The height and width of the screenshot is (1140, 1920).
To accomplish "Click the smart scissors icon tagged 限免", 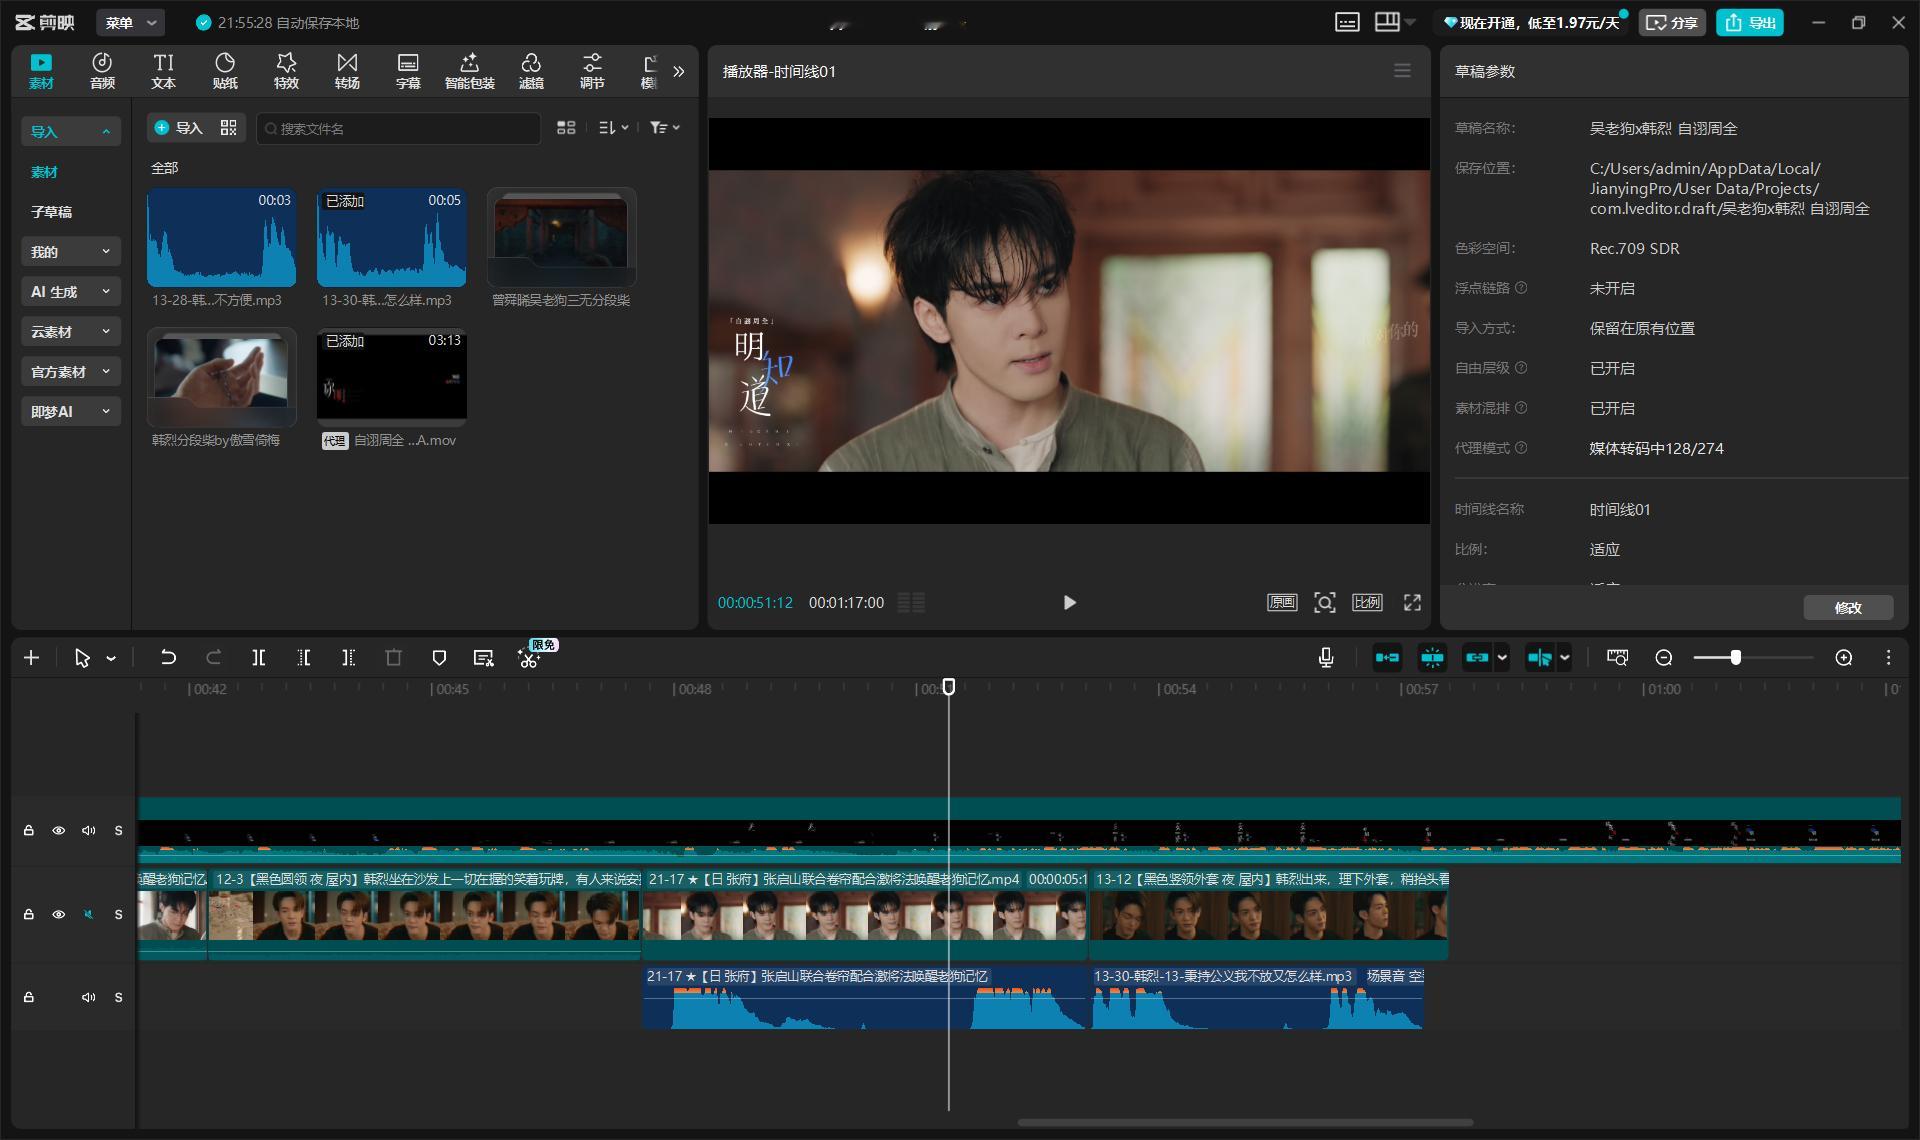I will 529,657.
